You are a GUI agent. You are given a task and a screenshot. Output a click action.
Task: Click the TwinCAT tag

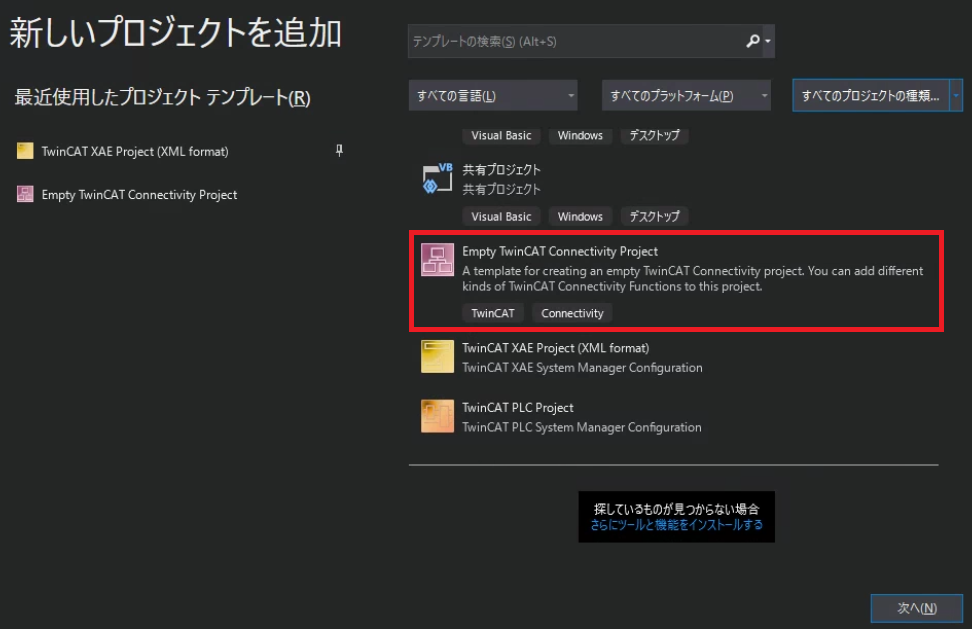coord(493,313)
